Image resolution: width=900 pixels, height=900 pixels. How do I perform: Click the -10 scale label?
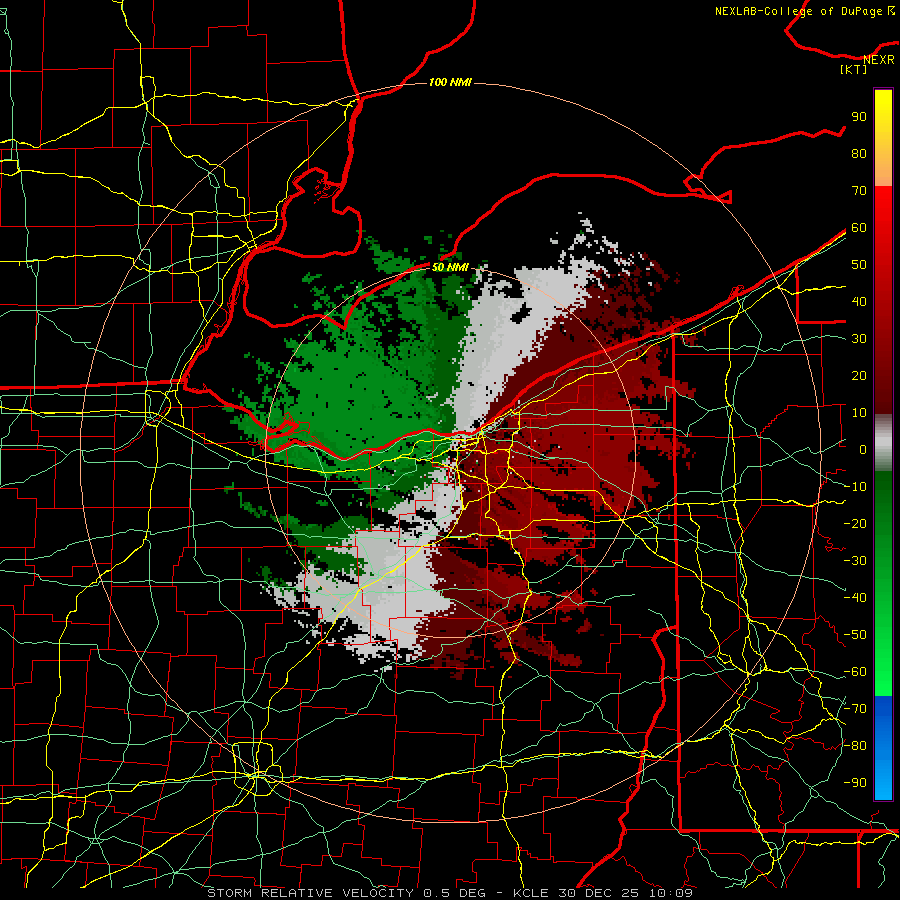855,487
